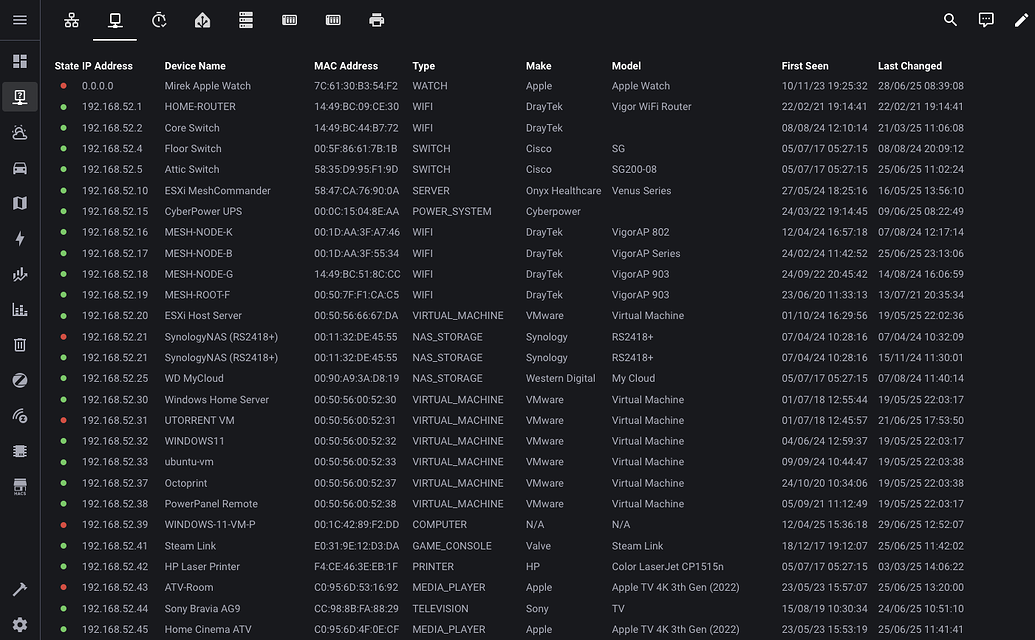Image resolution: width=1035 pixels, height=640 pixels.
Task: Open the server rack storage tab icon
Action: 246,20
